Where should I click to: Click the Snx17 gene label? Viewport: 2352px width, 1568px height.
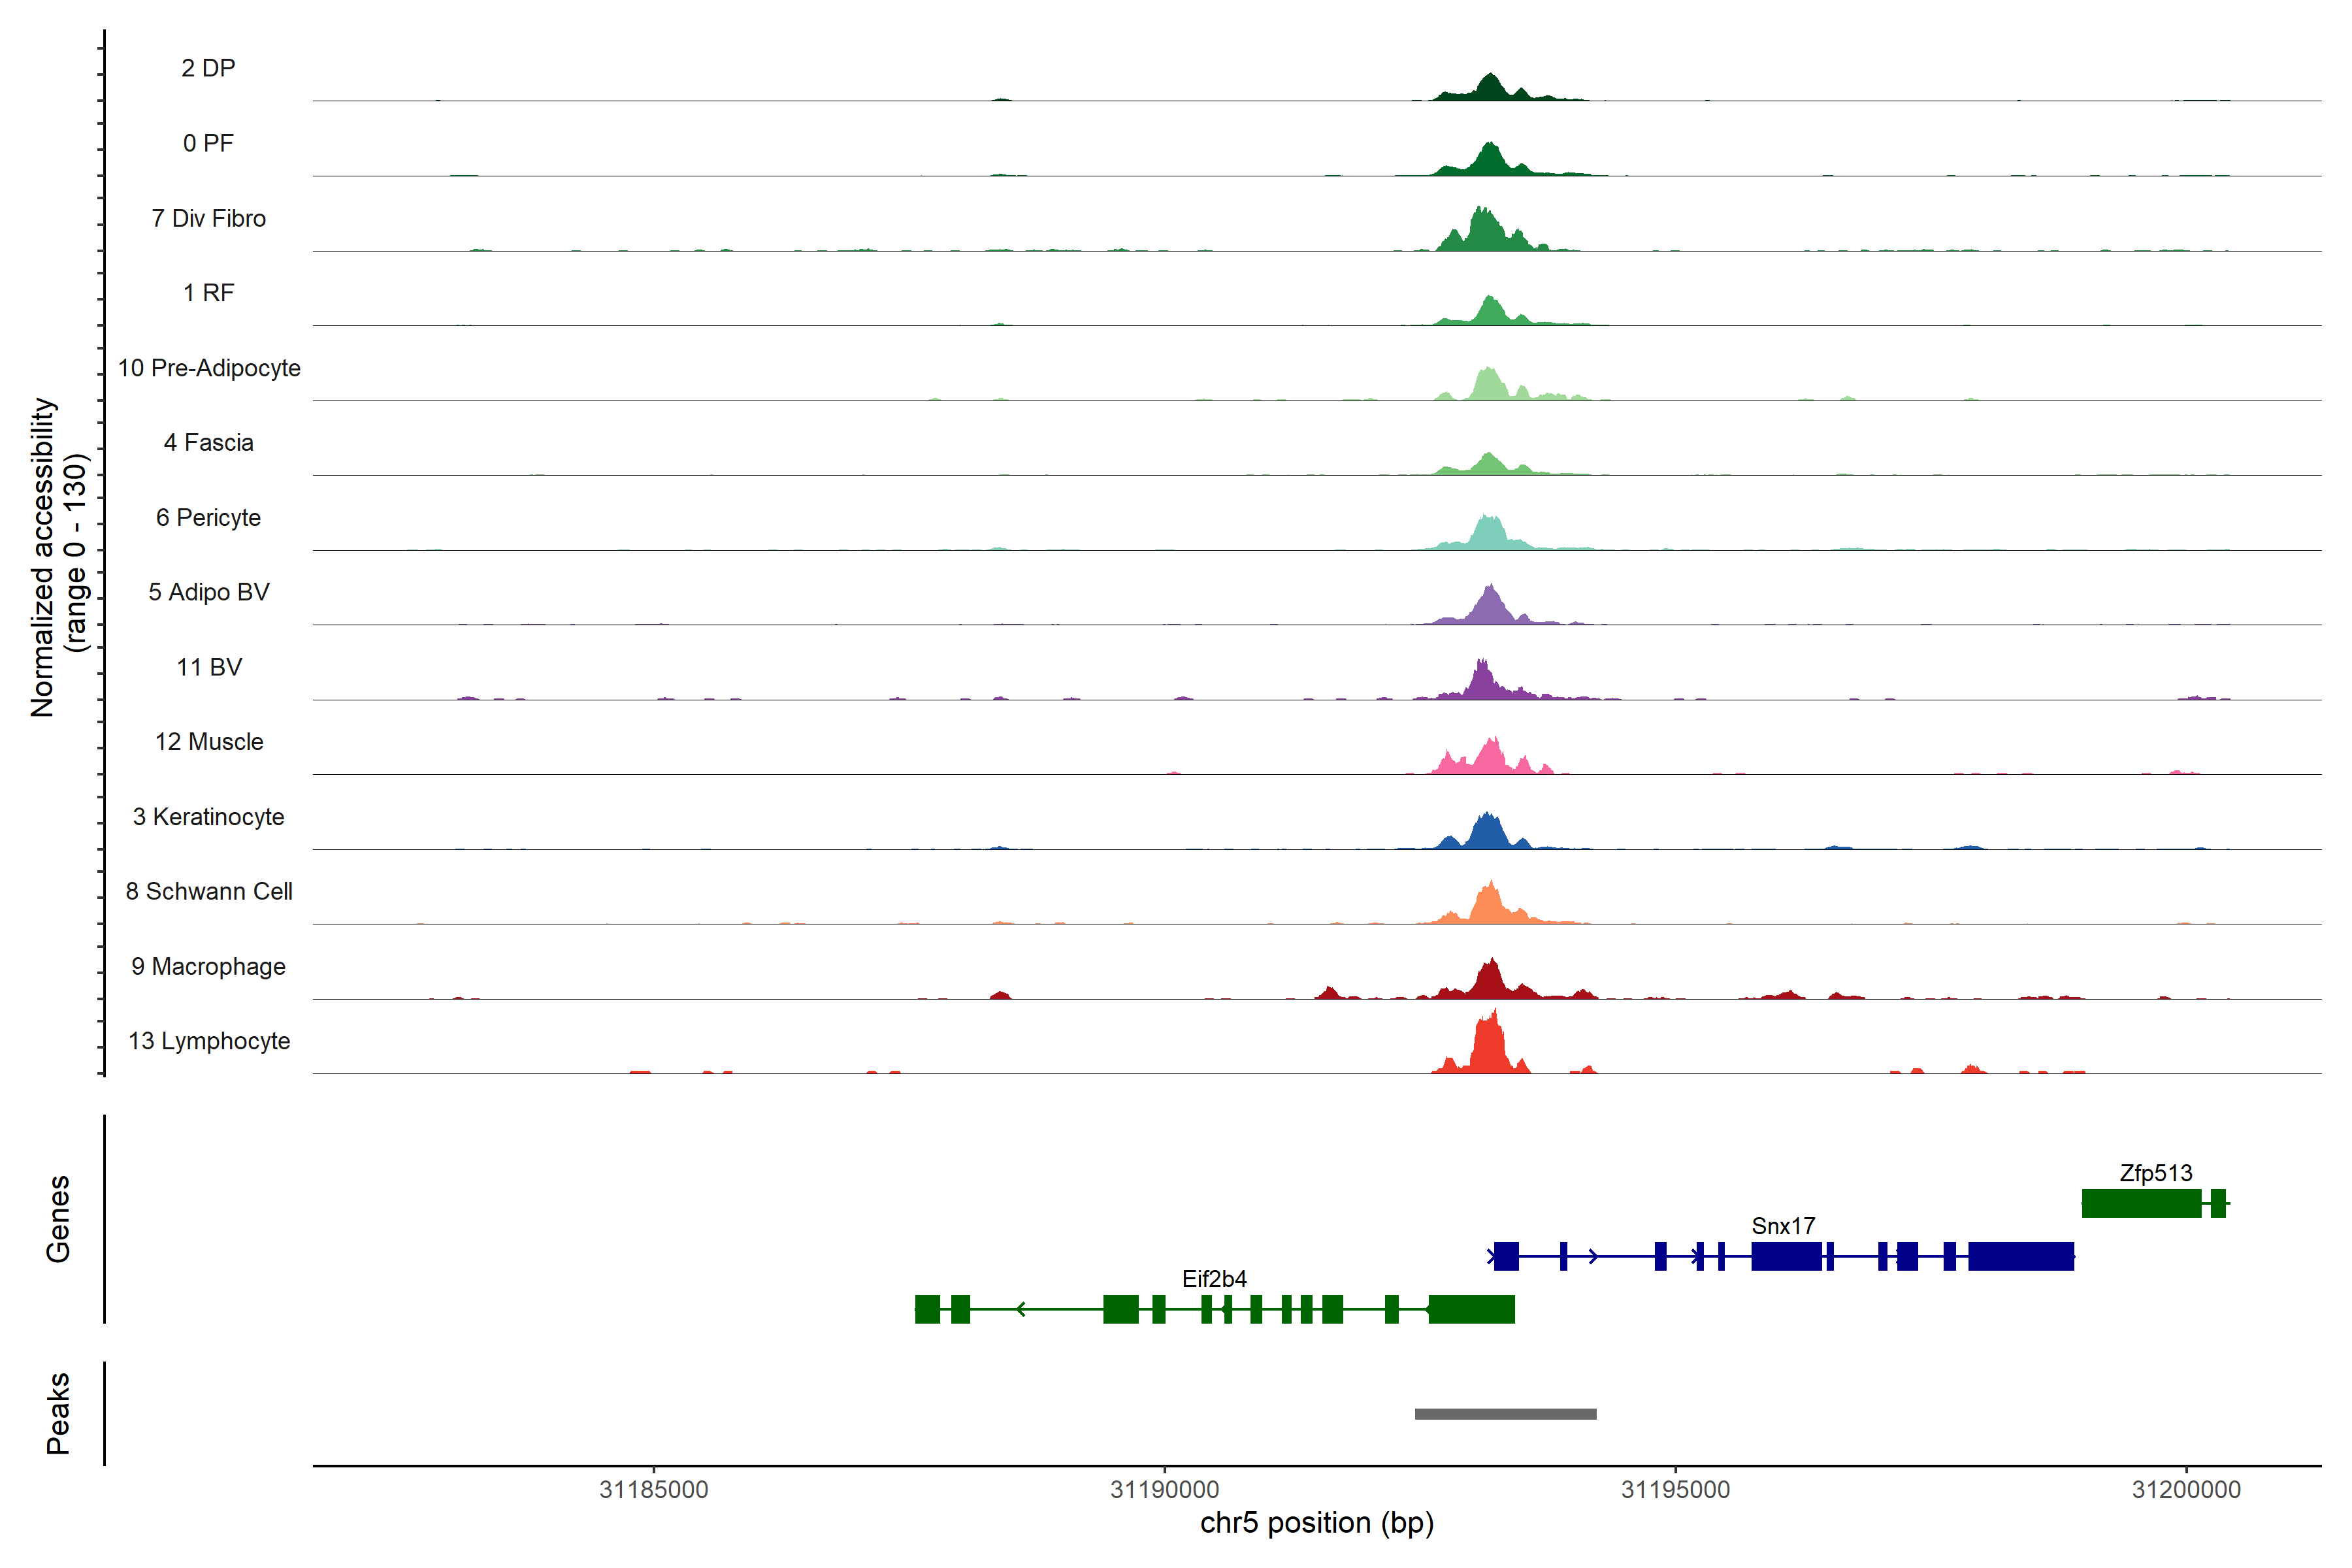[1783, 1226]
